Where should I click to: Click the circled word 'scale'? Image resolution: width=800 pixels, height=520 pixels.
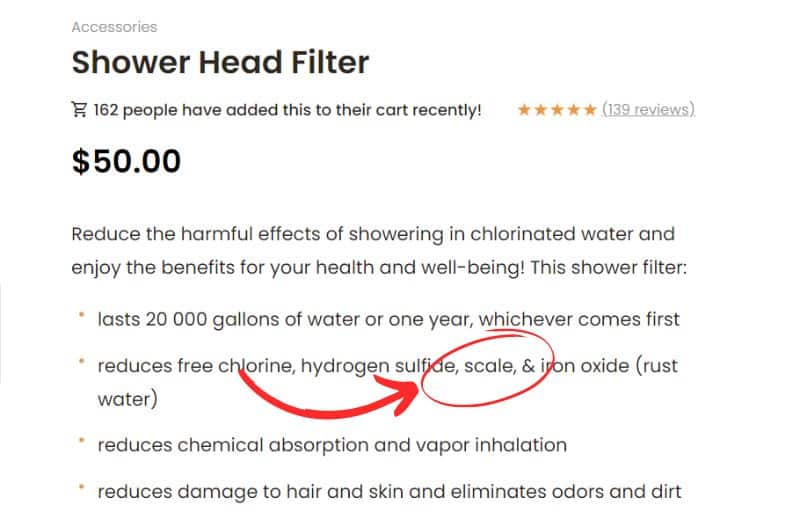tap(488, 366)
